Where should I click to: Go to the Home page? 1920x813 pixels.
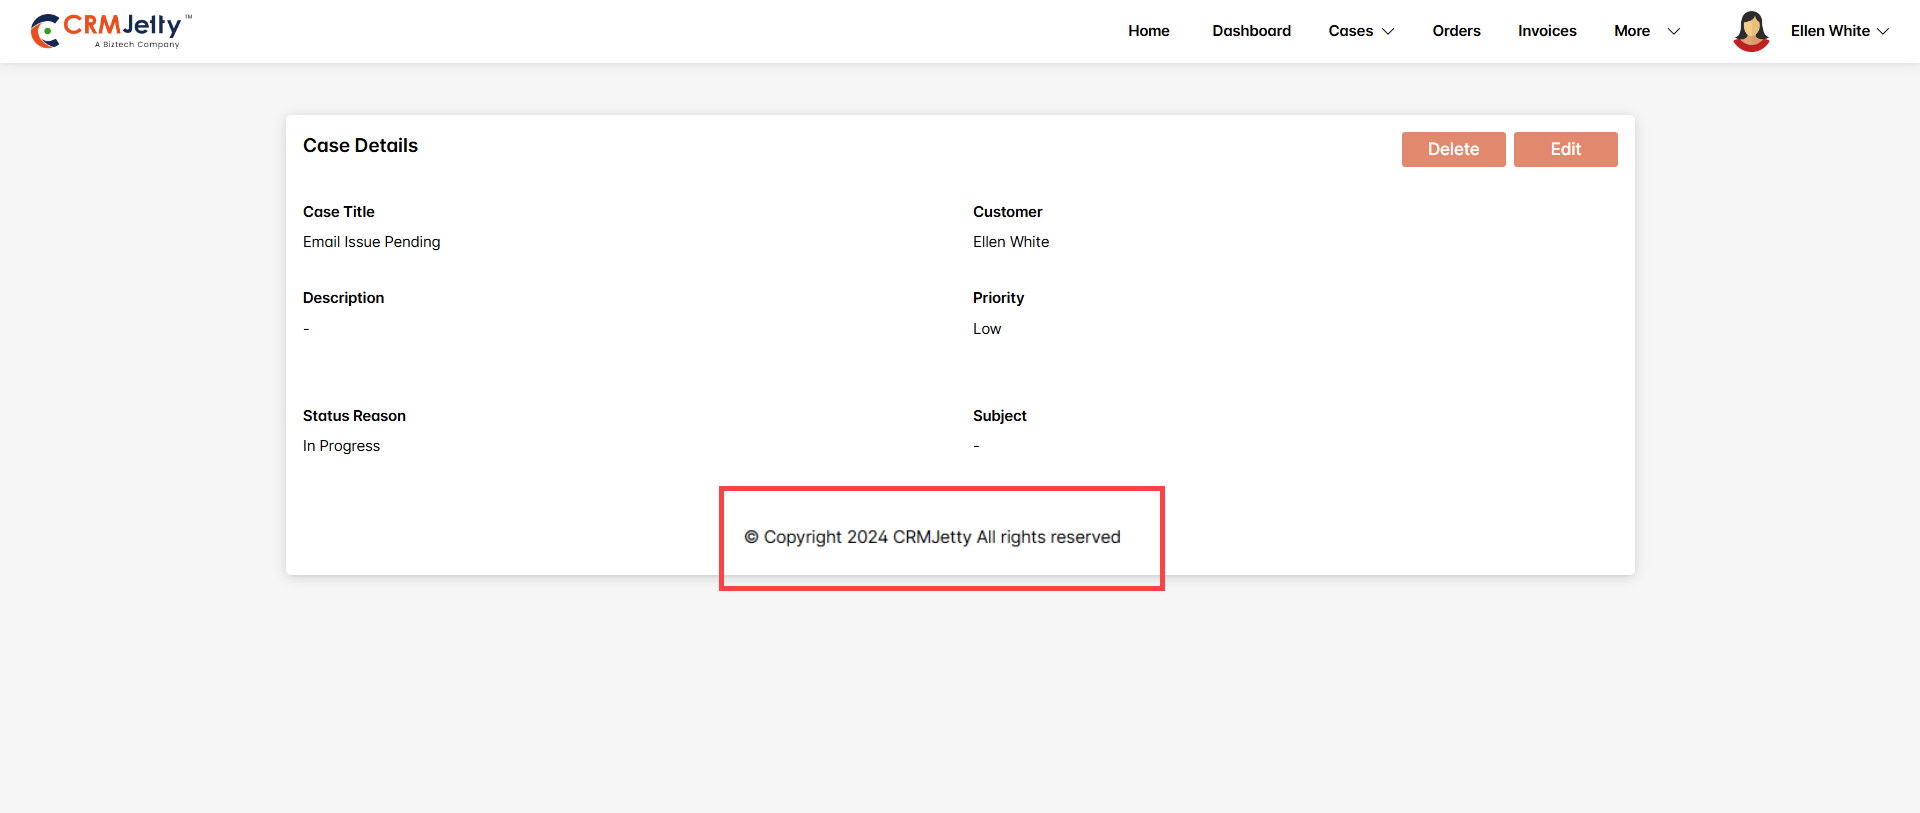(1148, 31)
